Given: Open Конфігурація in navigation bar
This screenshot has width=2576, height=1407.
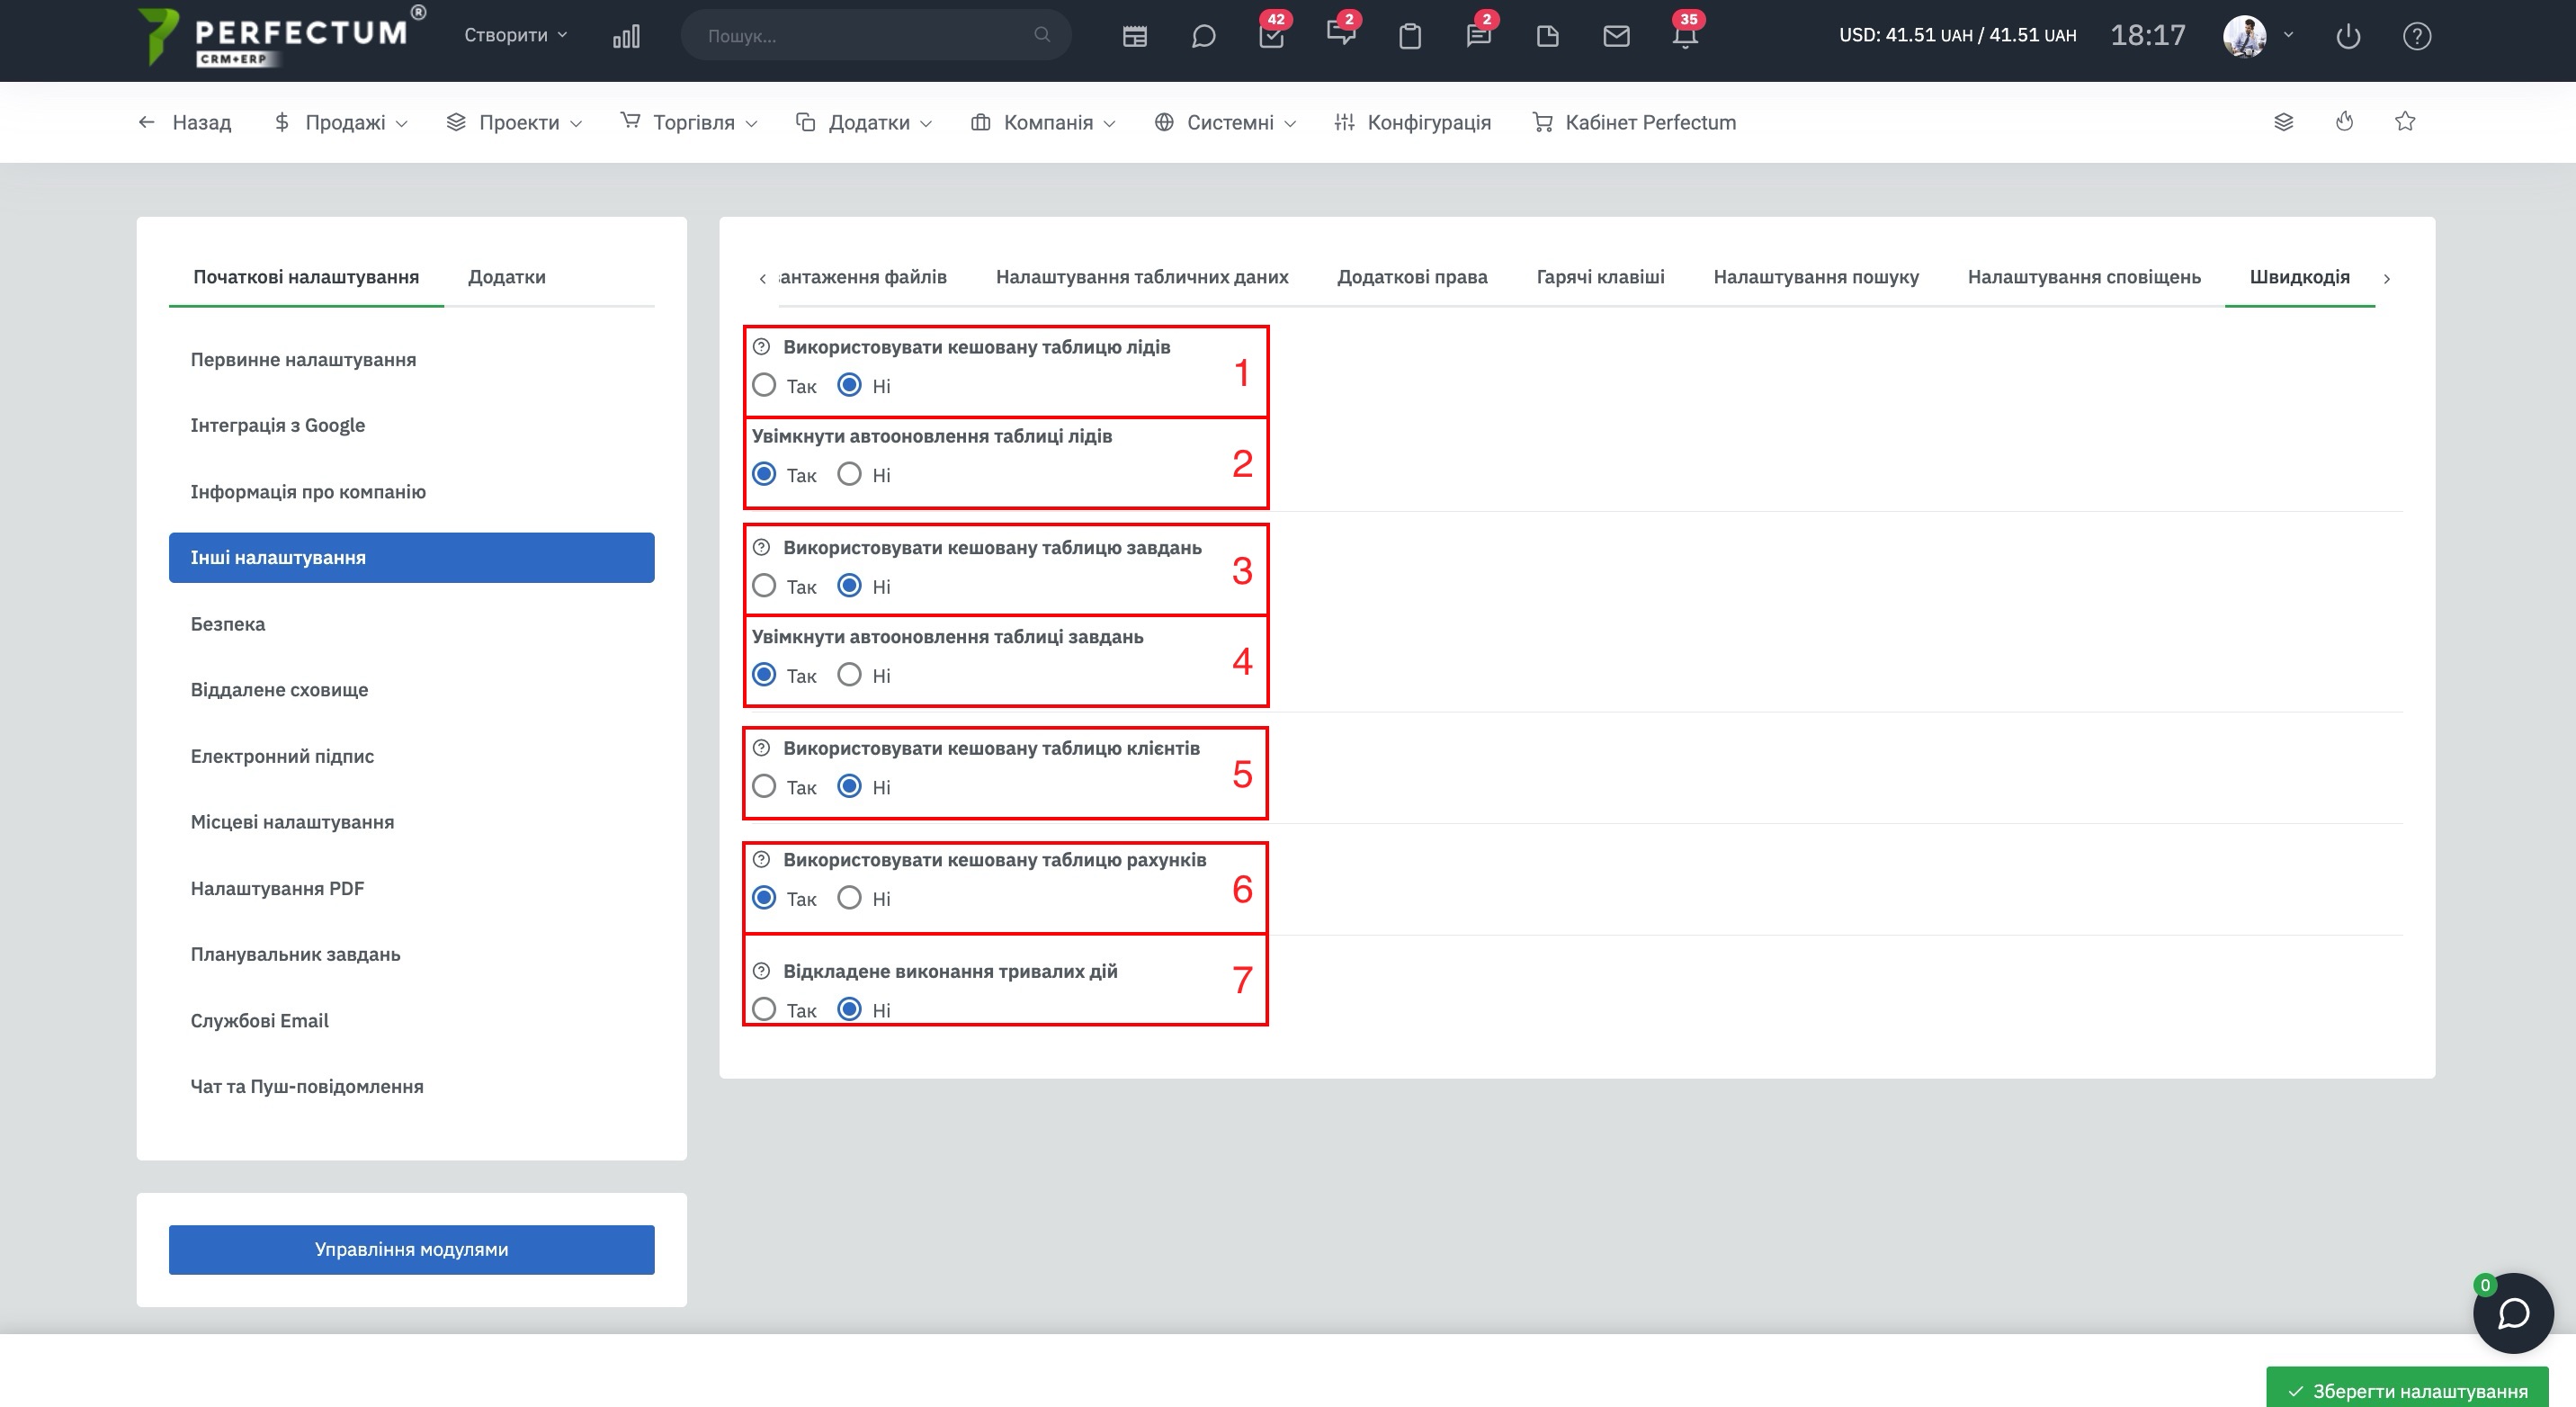Looking at the screenshot, I should coord(1412,122).
